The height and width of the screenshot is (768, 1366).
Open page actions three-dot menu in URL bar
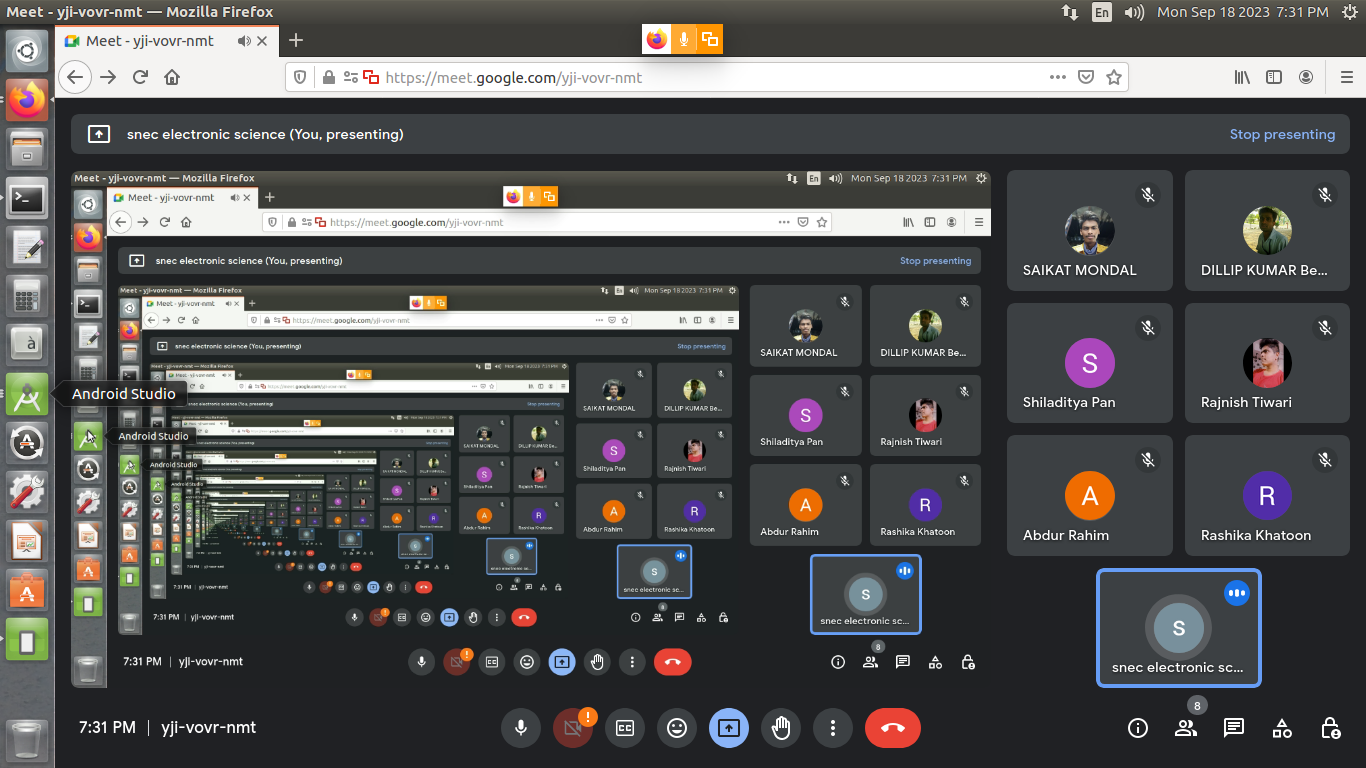[1057, 77]
